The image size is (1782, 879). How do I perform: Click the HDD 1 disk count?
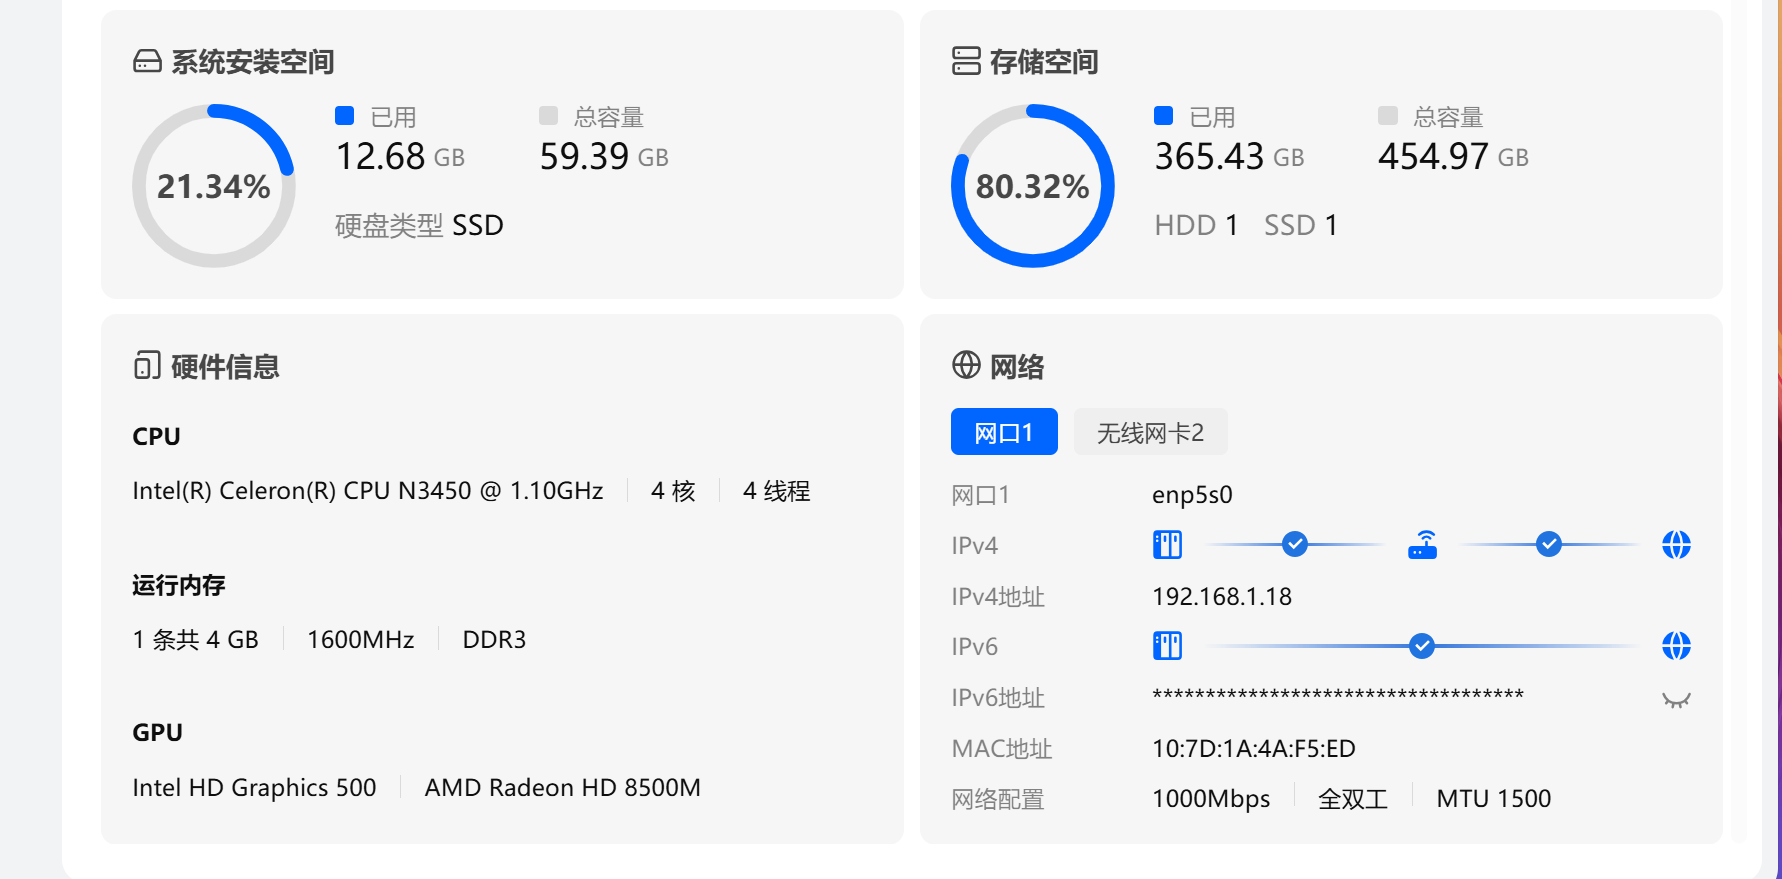click(x=1196, y=226)
